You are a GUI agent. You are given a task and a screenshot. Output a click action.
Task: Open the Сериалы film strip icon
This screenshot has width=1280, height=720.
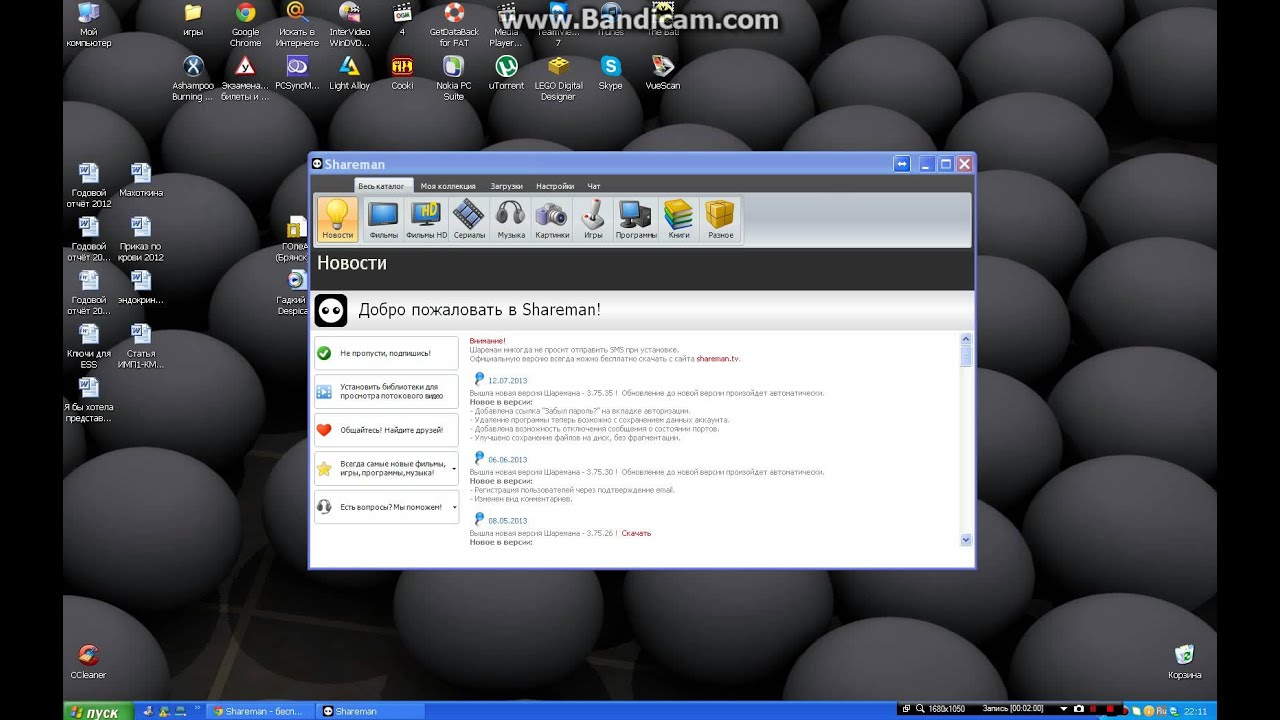pyautogui.click(x=469, y=219)
